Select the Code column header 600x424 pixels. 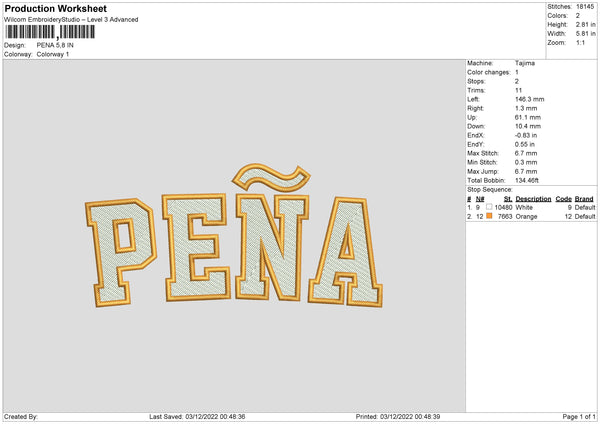tap(563, 198)
